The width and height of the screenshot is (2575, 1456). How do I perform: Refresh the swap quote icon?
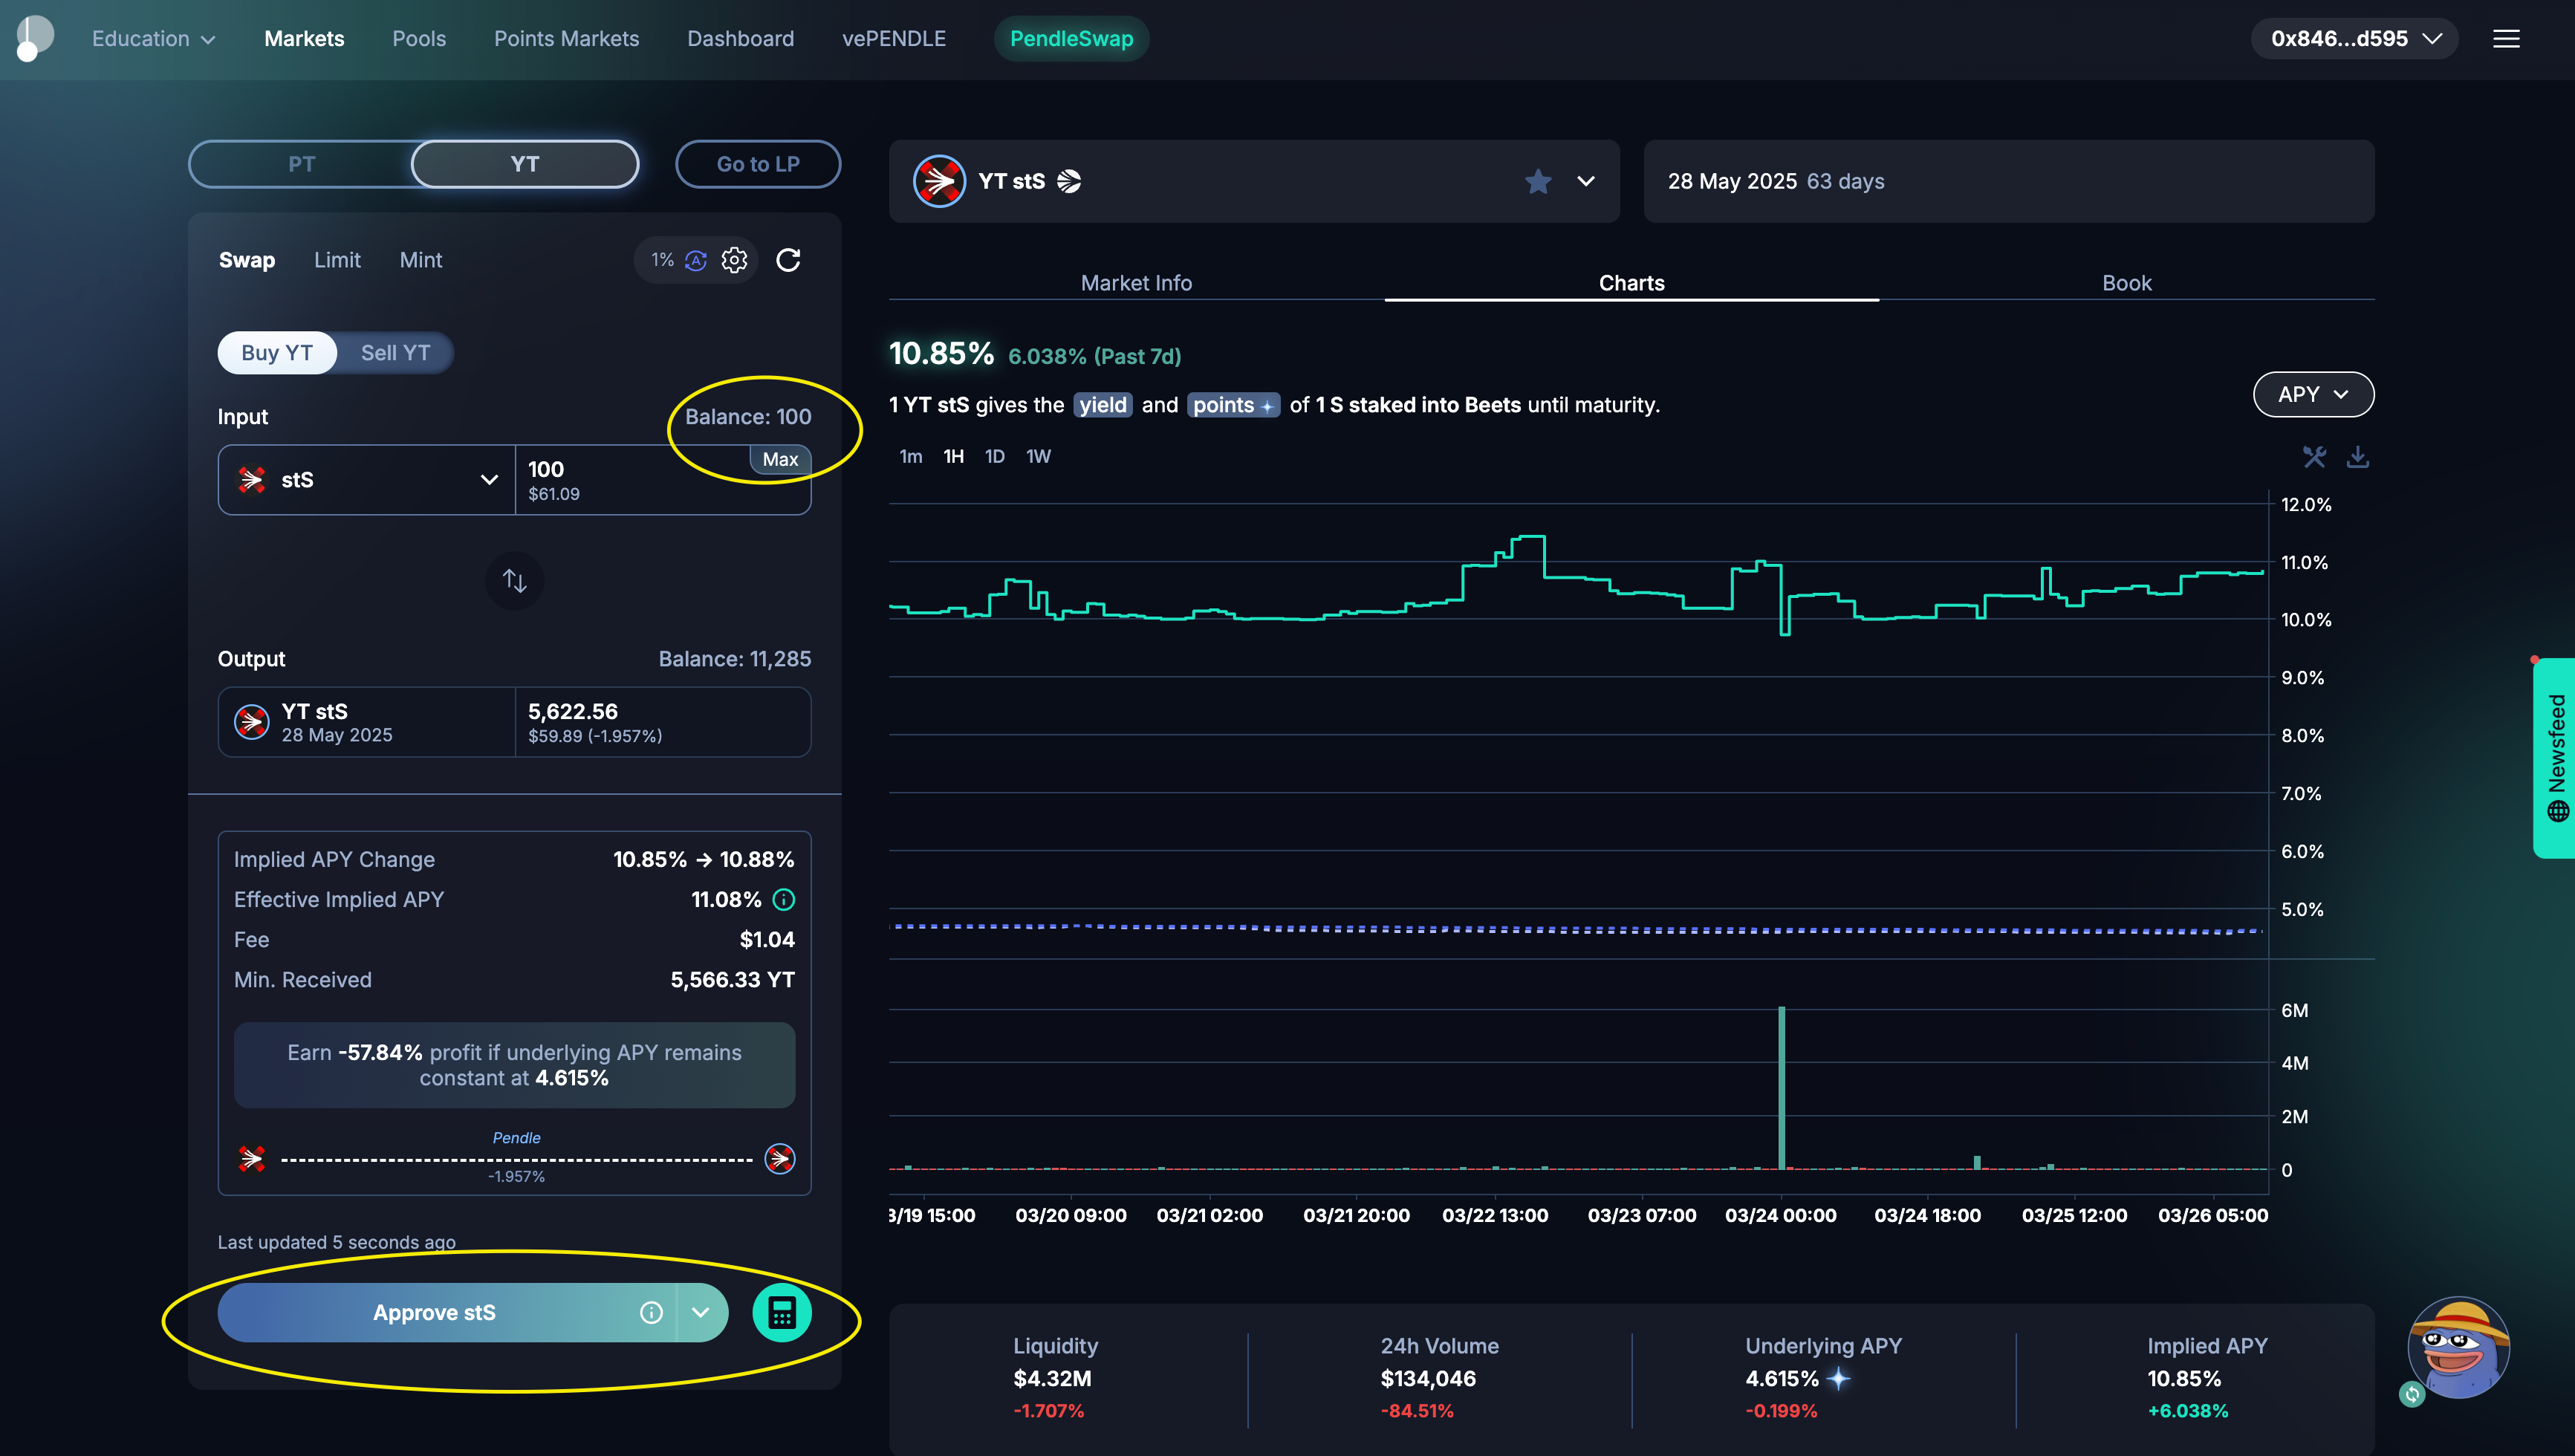pyautogui.click(x=788, y=260)
